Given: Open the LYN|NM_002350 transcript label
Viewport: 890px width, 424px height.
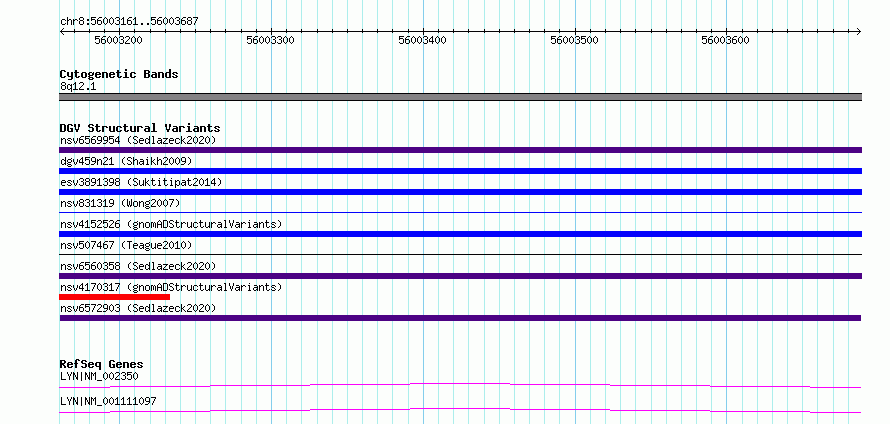Looking at the screenshot, I should pos(99,376).
